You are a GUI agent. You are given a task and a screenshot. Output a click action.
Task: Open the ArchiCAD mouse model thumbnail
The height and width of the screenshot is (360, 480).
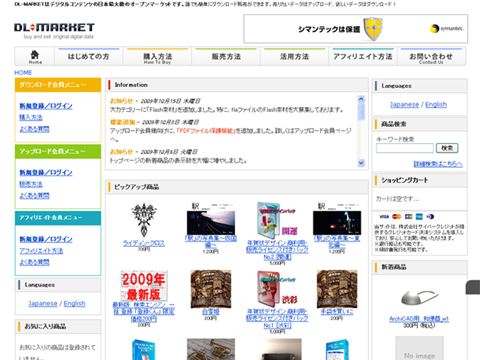(419, 298)
